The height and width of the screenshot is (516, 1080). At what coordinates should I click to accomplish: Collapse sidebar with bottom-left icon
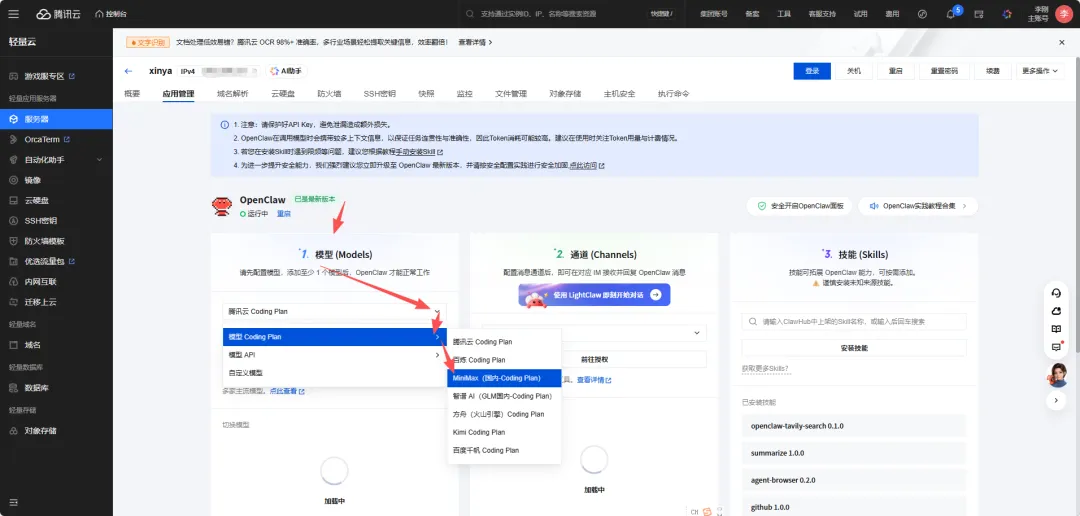pyautogui.click(x=14, y=502)
